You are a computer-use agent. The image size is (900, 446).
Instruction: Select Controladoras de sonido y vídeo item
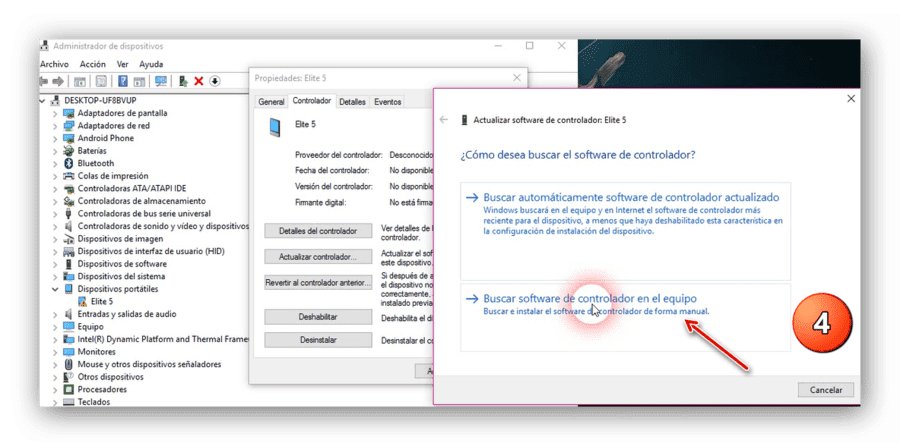[163, 226]
